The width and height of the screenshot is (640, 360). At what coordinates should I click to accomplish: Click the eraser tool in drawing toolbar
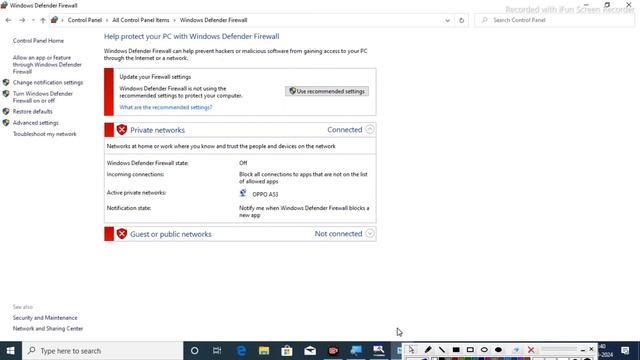(x=516, y=350)
